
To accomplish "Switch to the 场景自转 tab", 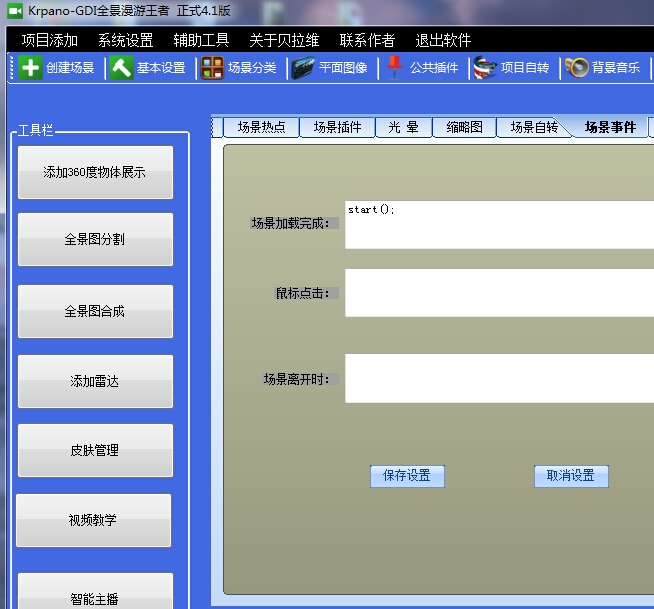I will [x=532, y=127].
